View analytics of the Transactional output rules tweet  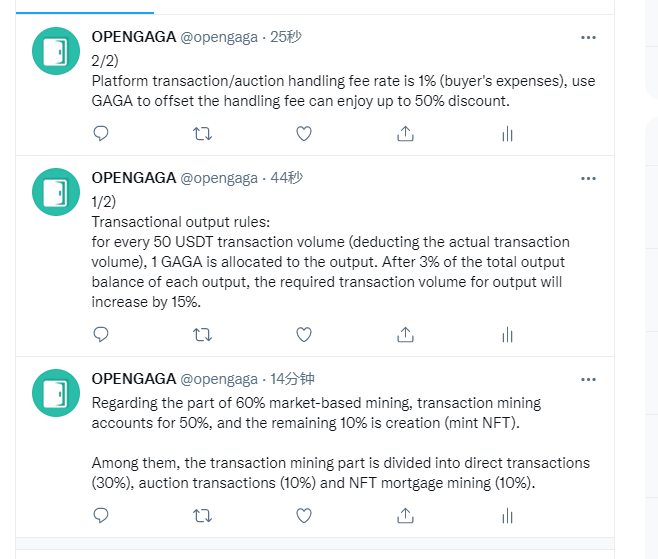tap(507, 335)
